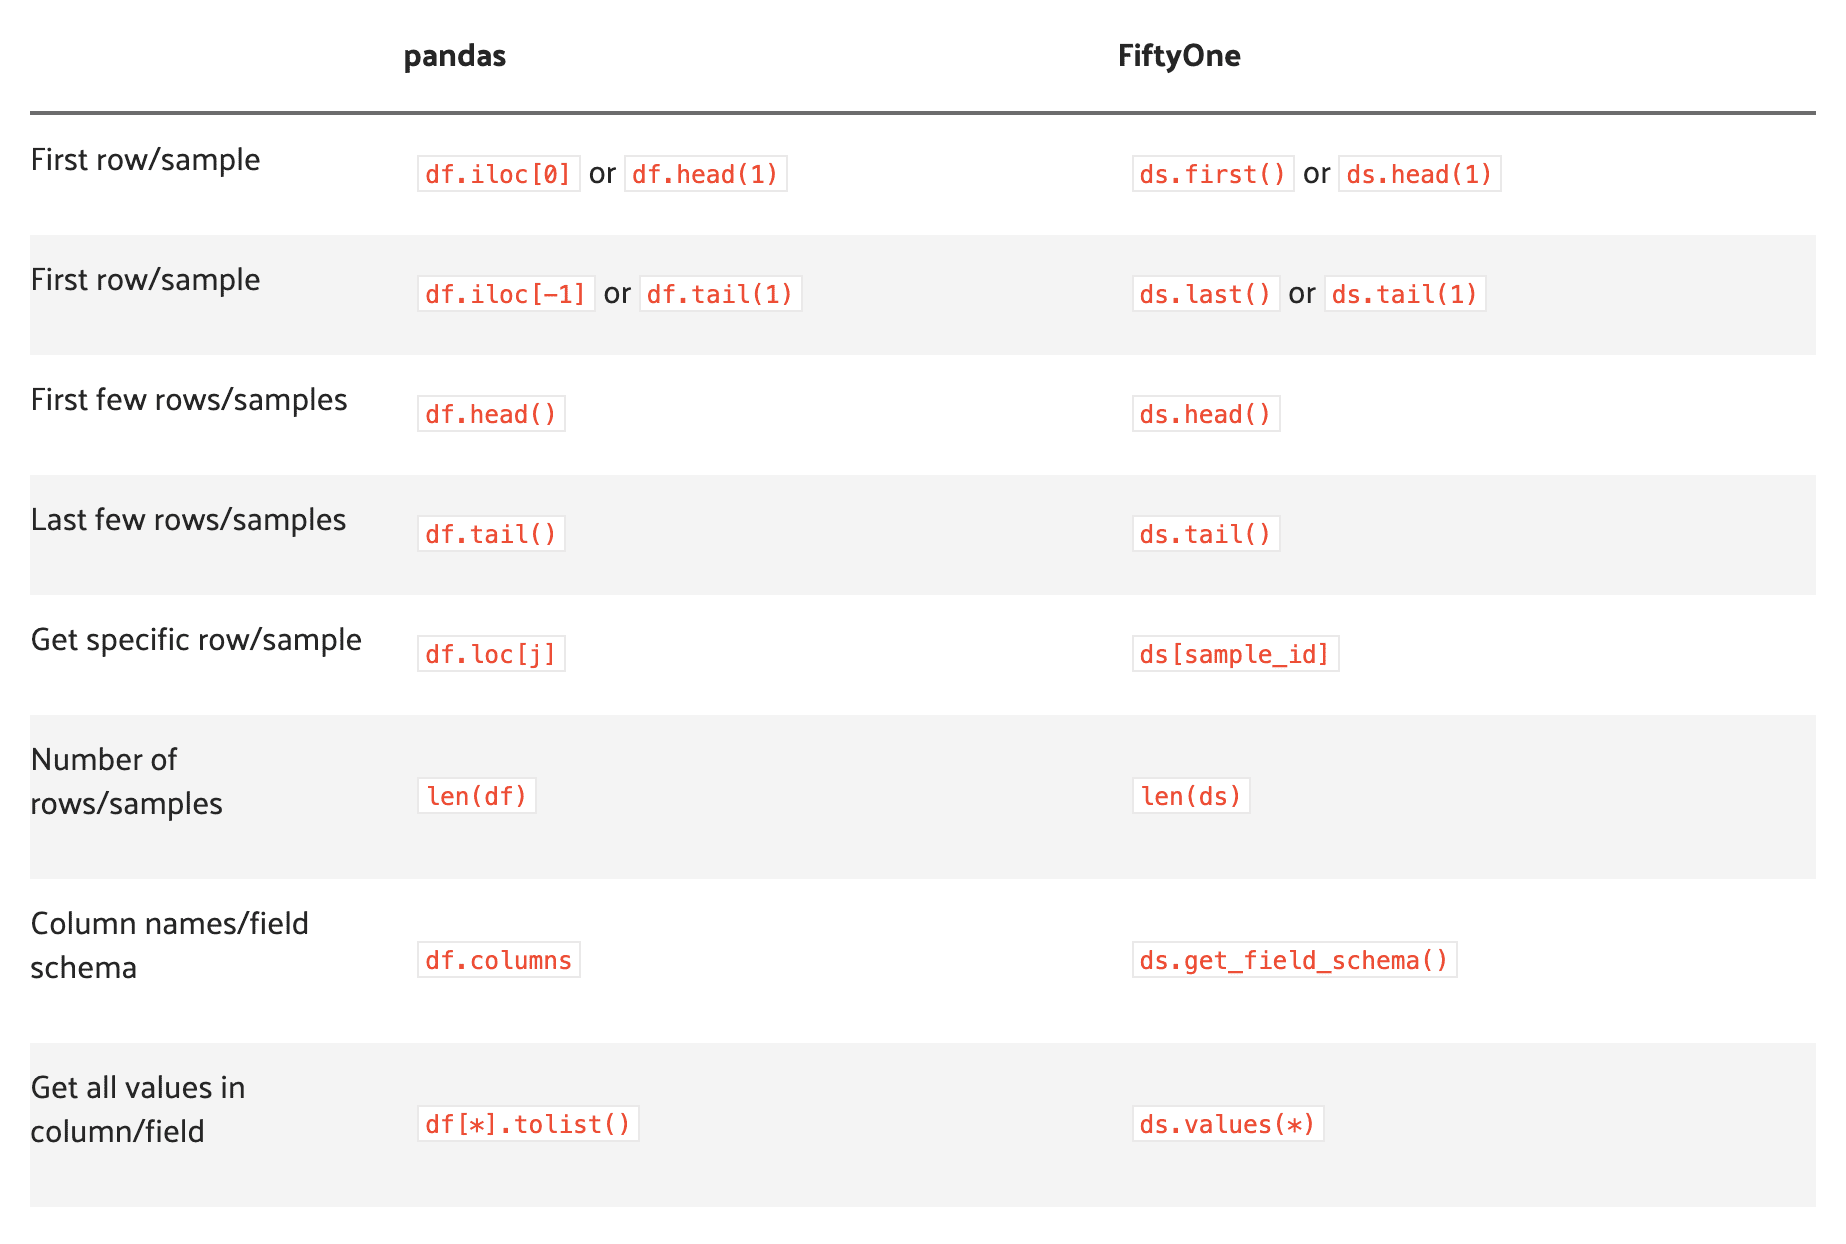Click the ds.head() code snippet
1846x1244 pixels.
coord(1205,414)
